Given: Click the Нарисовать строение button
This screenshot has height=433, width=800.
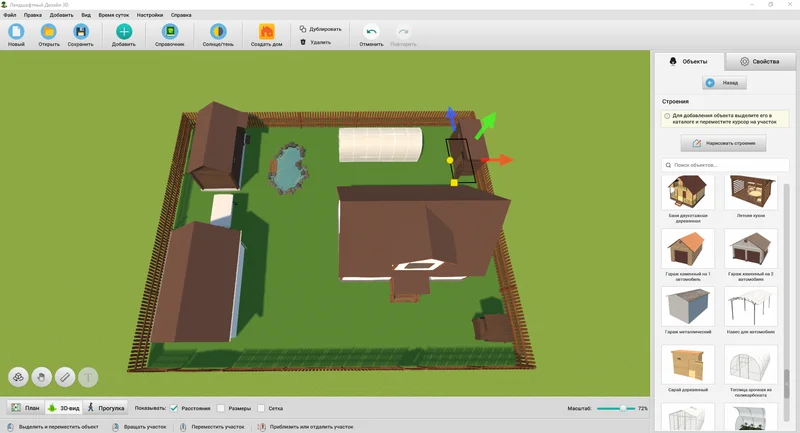Looking at the screenshot, I should (723, 143).
